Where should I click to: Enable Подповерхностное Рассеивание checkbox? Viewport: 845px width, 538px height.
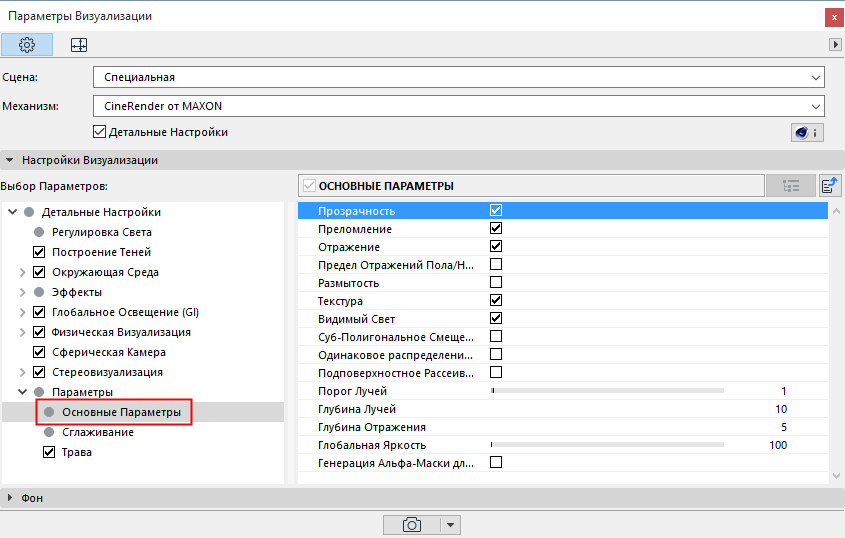pos(496,372)
